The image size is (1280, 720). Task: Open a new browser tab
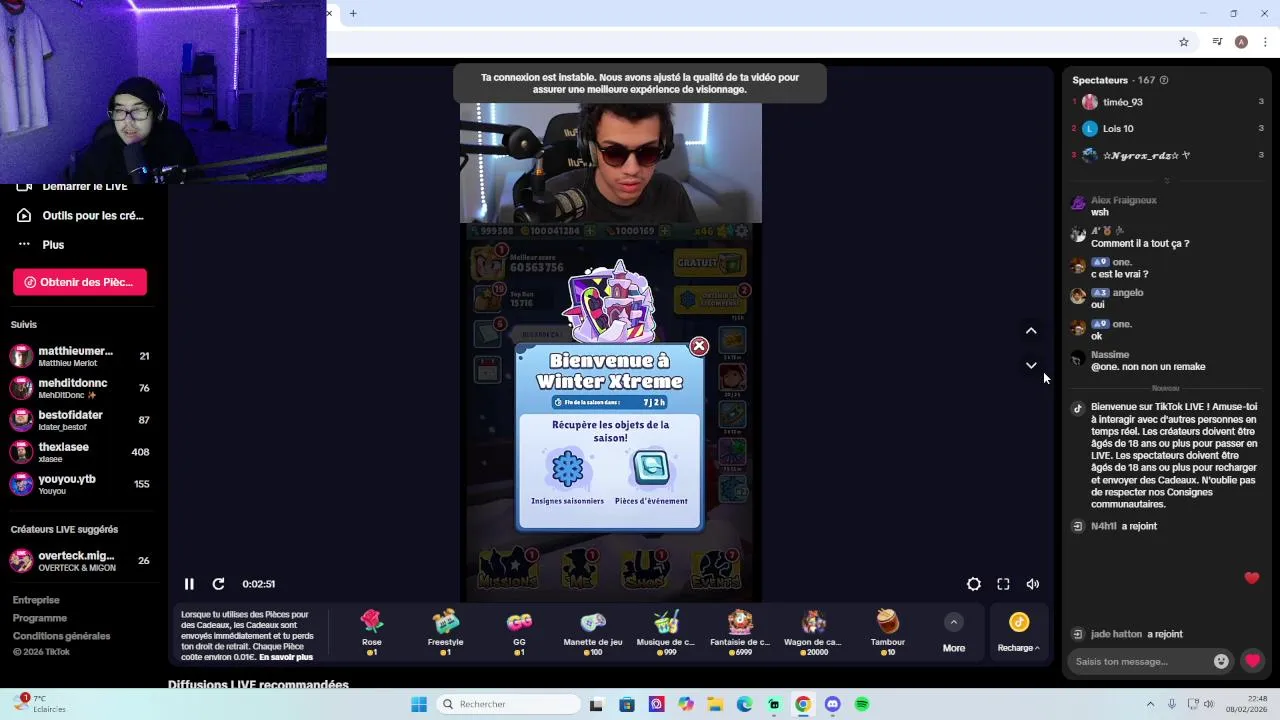[x=353, y=13]
